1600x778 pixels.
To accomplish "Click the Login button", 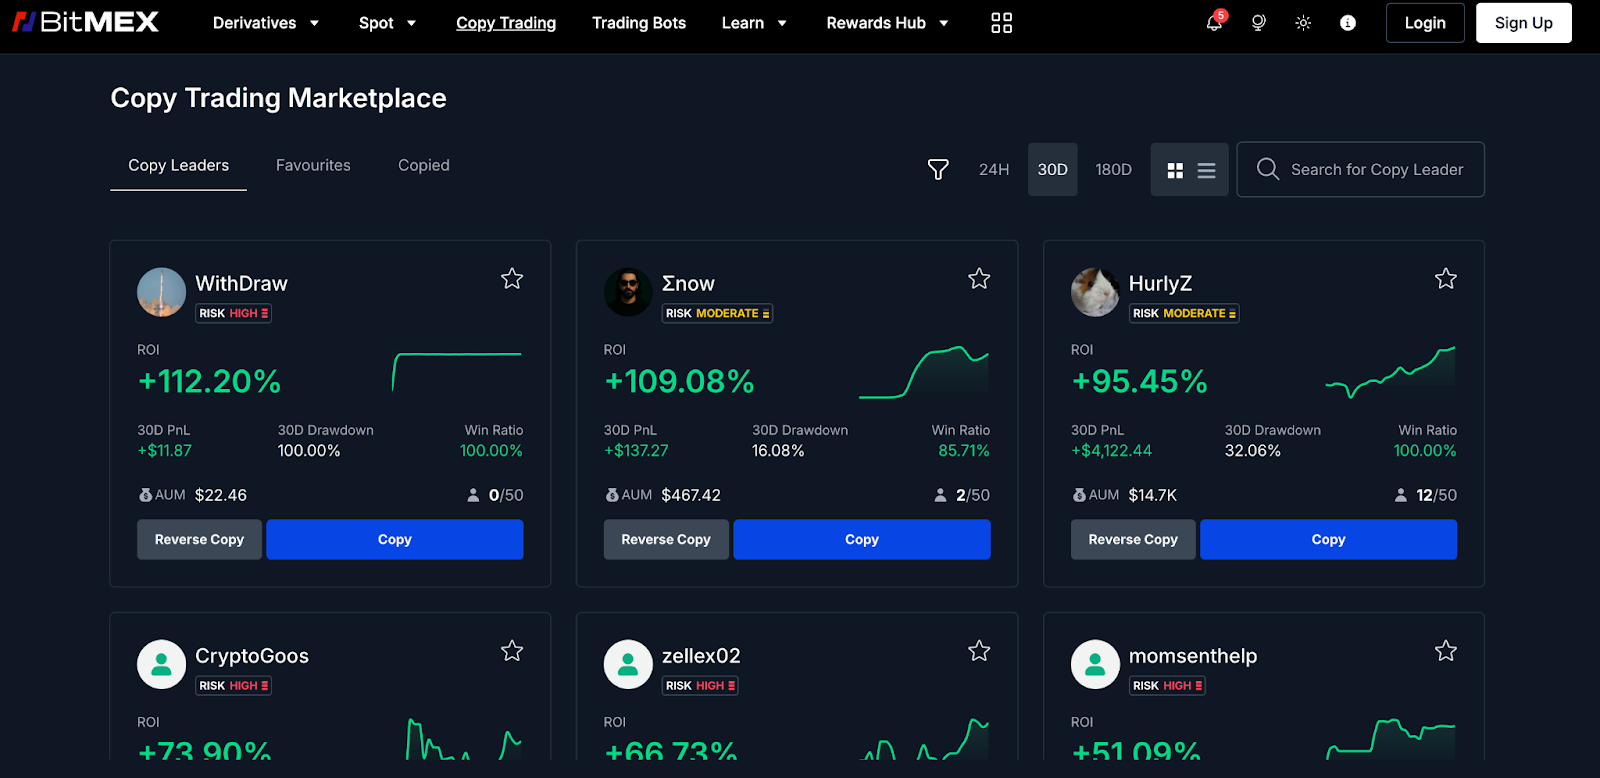I will pos(1425,23).
